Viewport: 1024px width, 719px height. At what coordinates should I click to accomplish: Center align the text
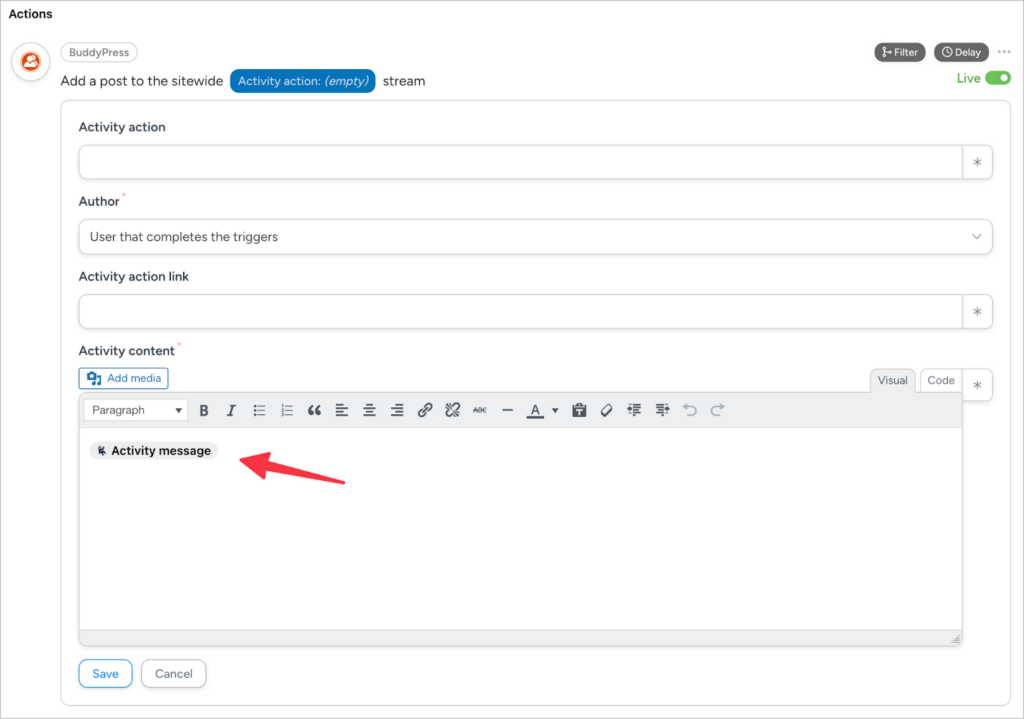coord(369,410)
